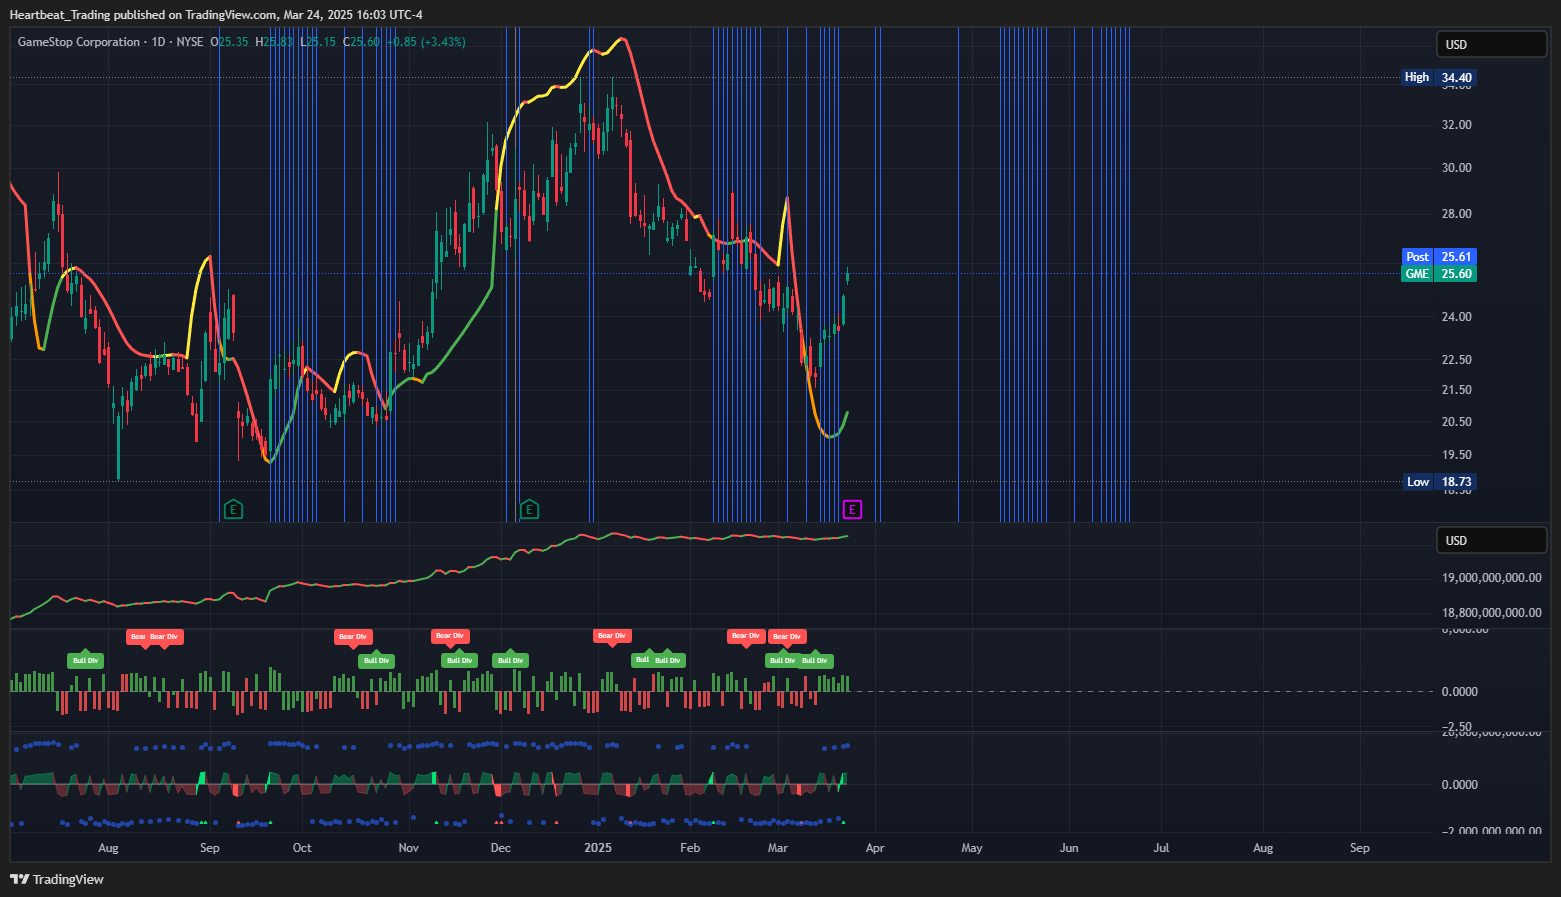This screenshot has width=1561, height=897.
Task: Open the USD currency selector on the indicator pane
Action: click(1491, 540)
